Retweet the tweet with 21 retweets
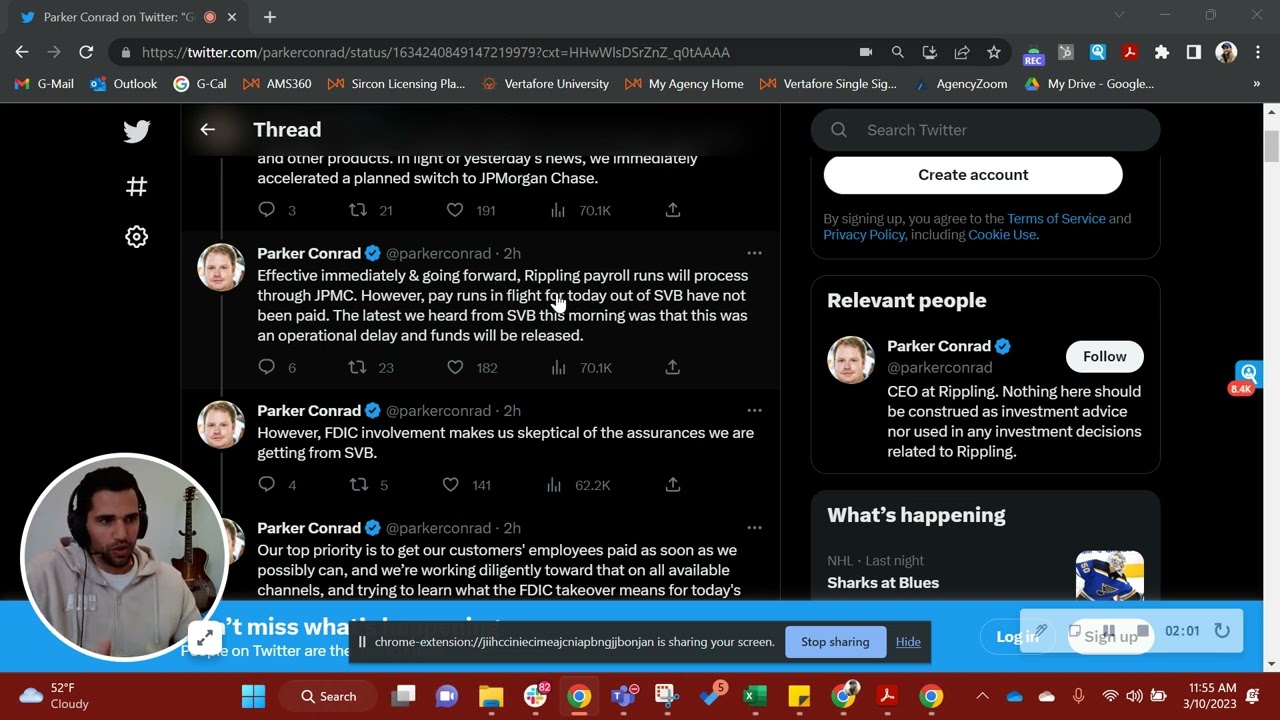This screenshot has width=1280, height=720. pyautogui.click(x=357, y=209)
